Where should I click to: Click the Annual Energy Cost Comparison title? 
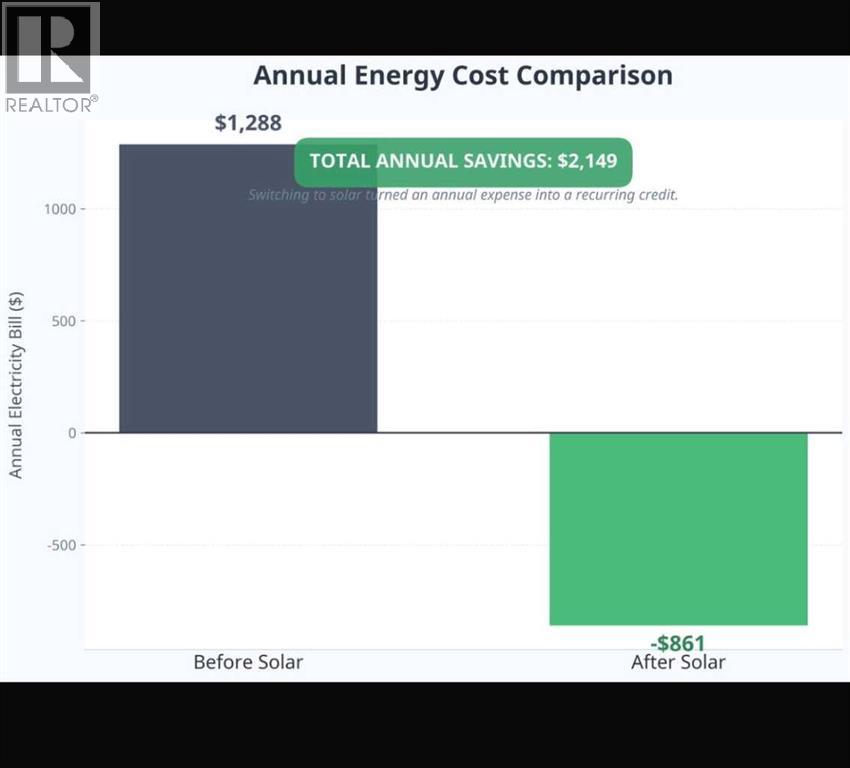462,76
